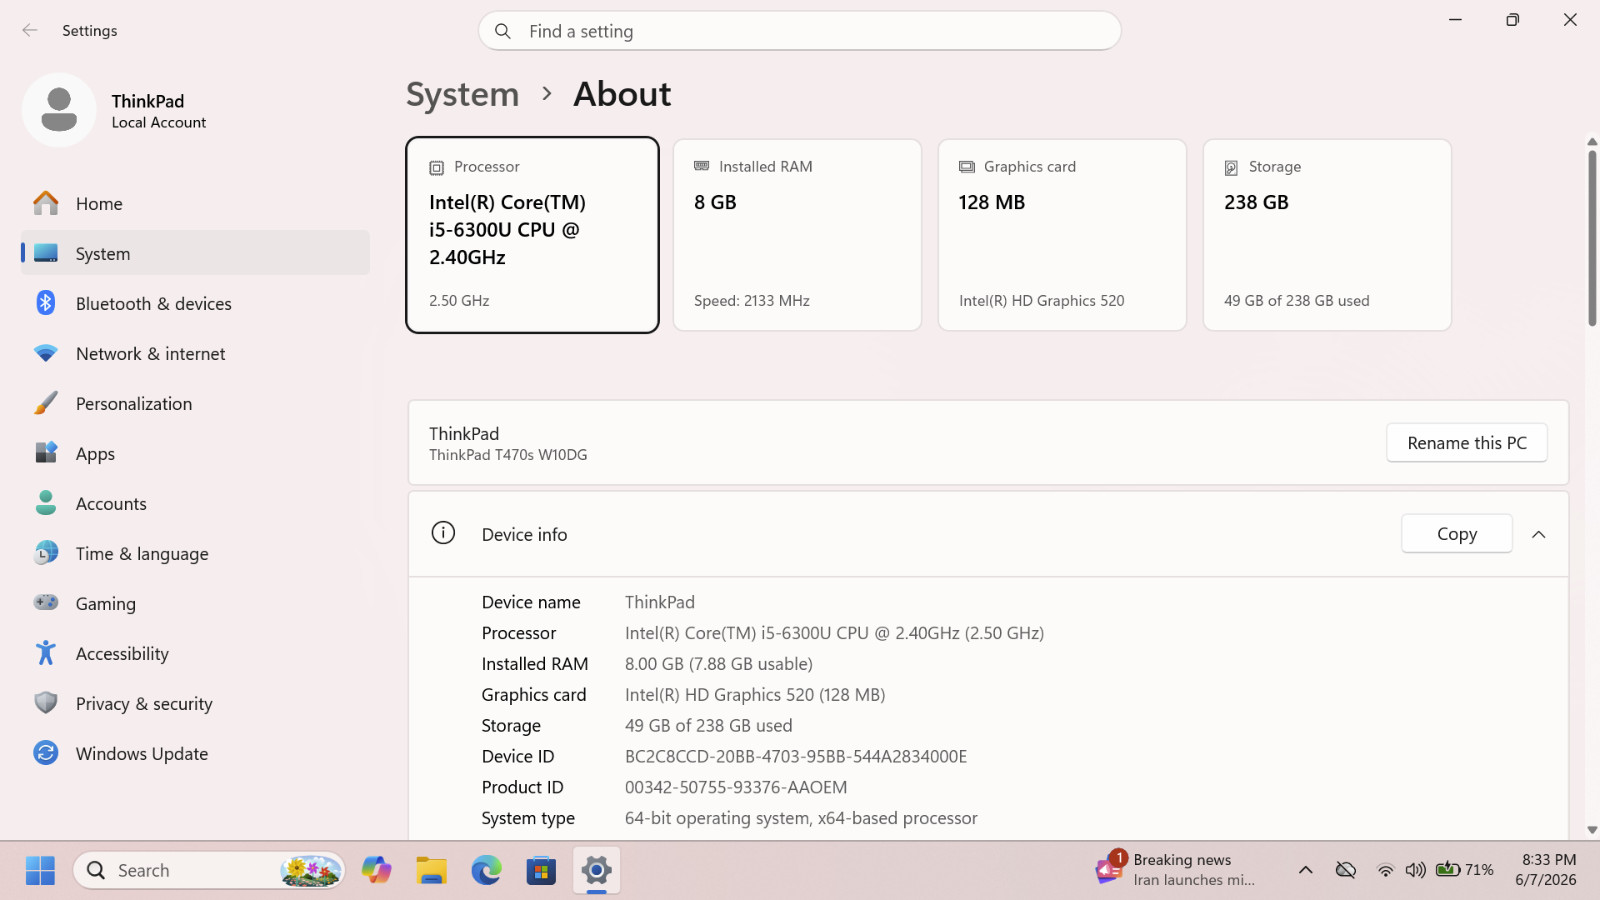The width and height of the screenshot is (1600, 900).
Task: Click the ThinkPad user avatar picture
Action: pyautogui.click(x=59, y=110)
